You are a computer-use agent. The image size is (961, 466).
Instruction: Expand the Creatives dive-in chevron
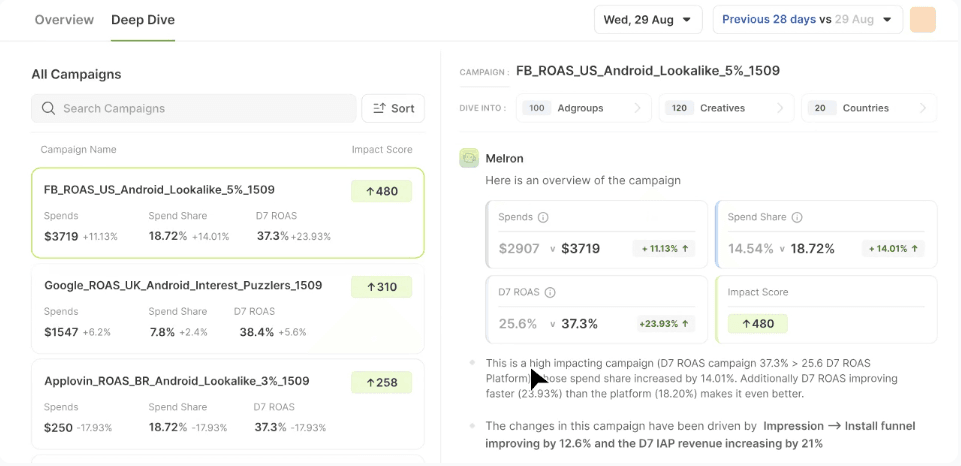[x=780, y=108]
